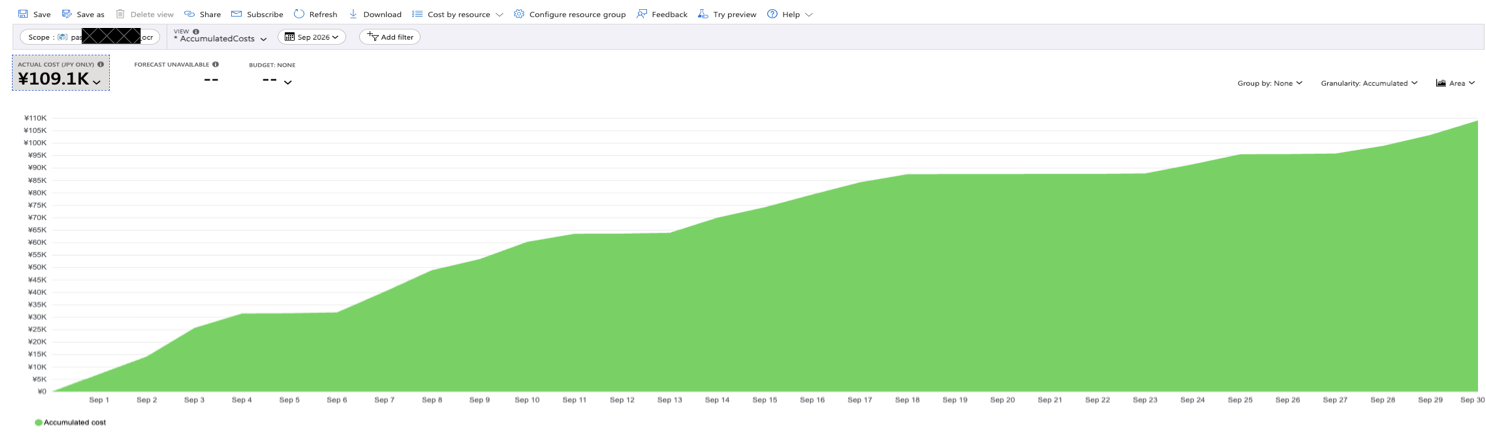The image size is (1486, 434).
Task: Select the Sep 10 point on chart axis
Action: [527, 400]
